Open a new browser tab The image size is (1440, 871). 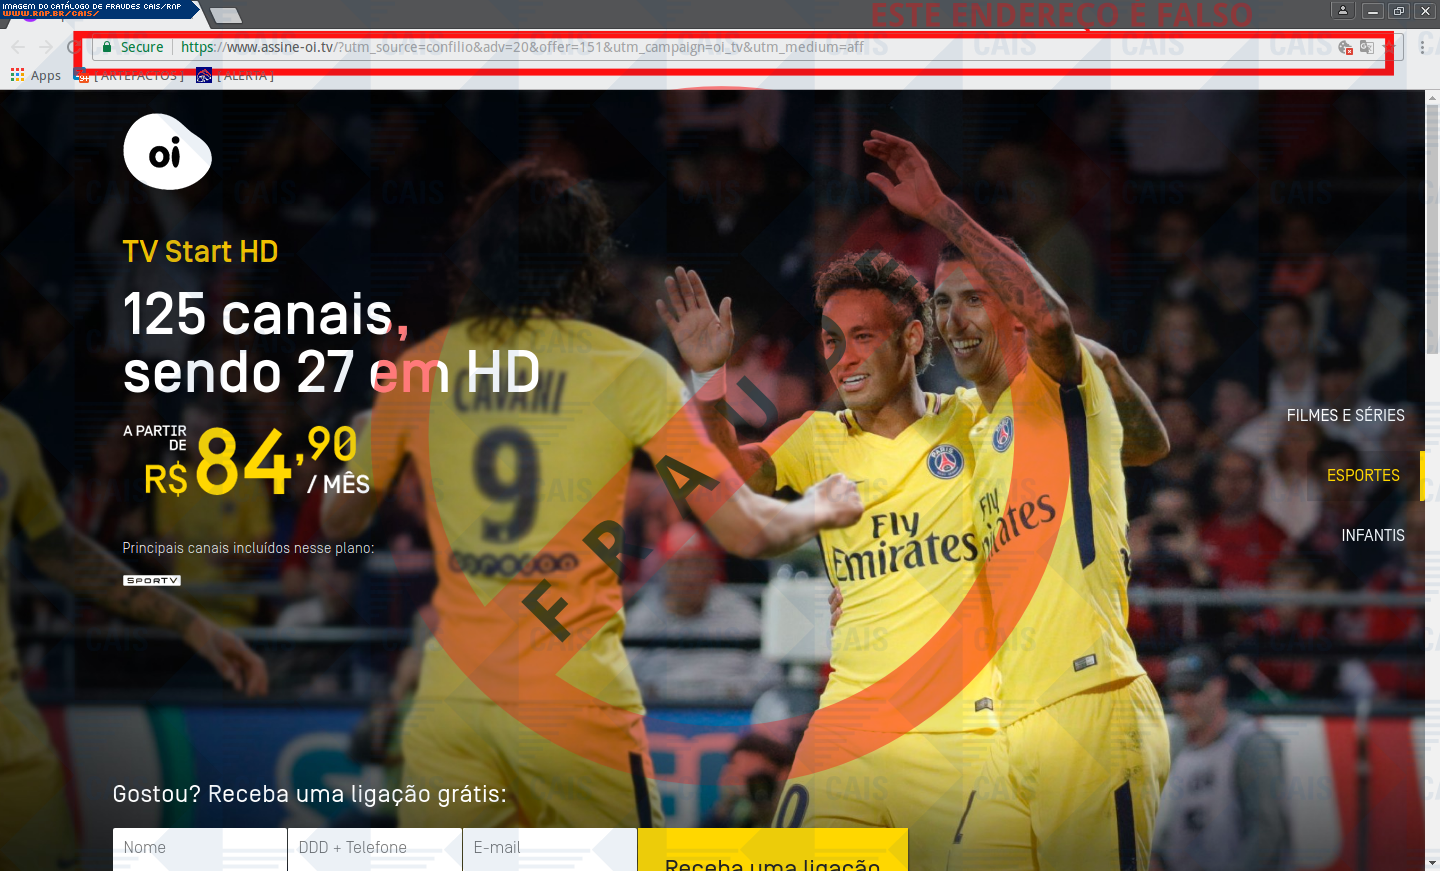(226, 15)
